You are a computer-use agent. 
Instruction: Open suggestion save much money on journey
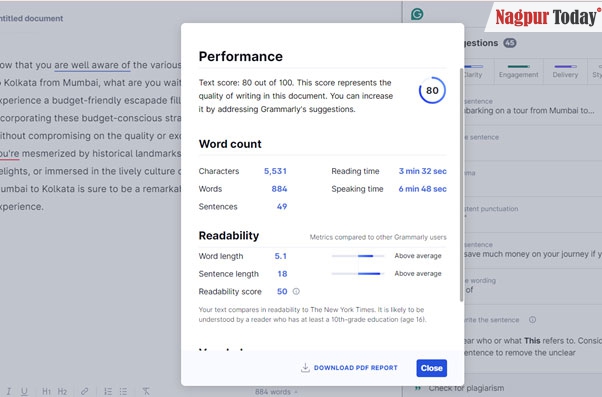pyautogui.click(x=532, y=250)
